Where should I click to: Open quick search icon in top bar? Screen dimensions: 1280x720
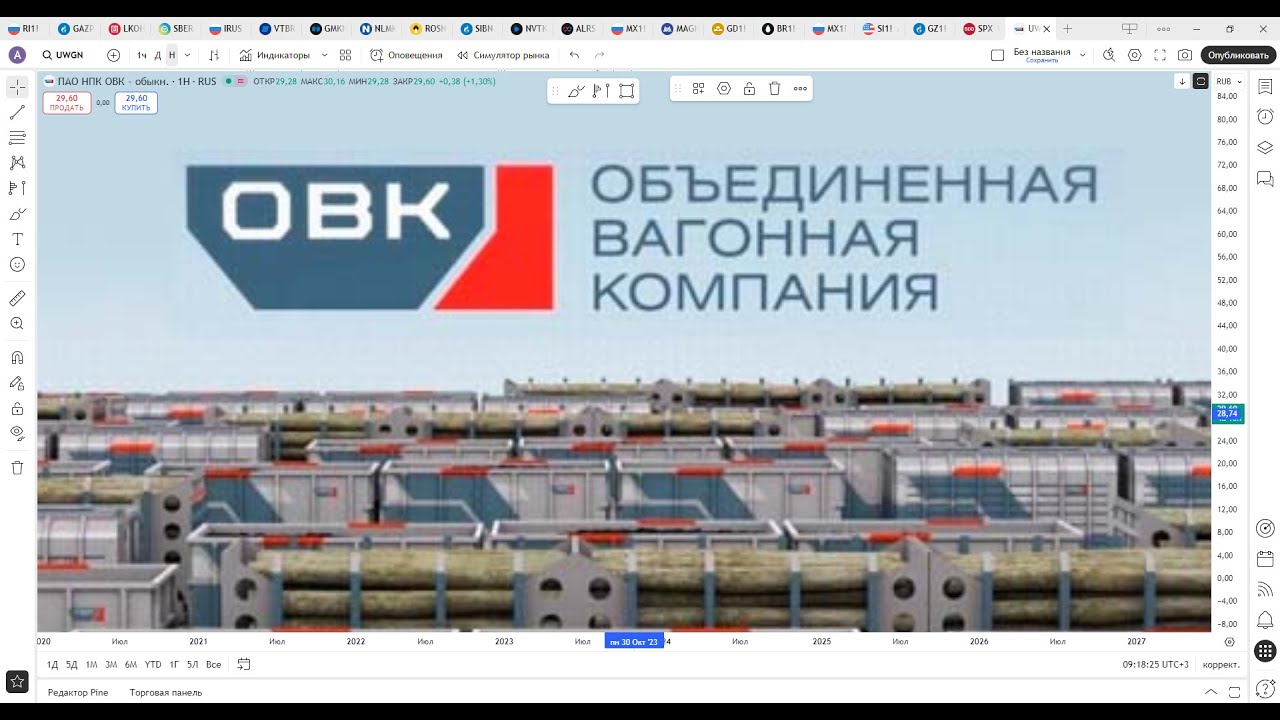click(x=1108, y=55)
